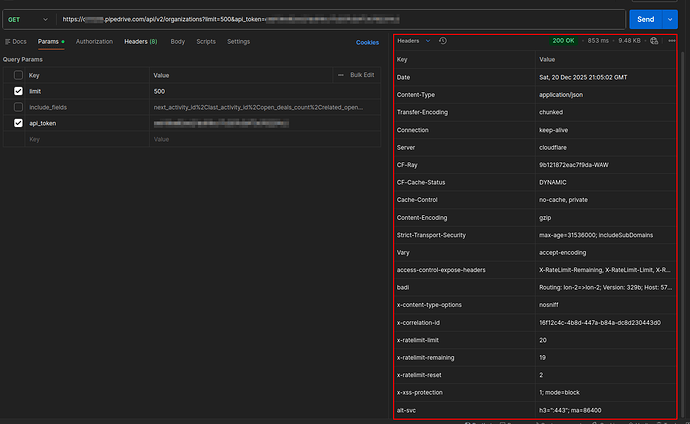This screenshot has width=690, height=424.
Task: Open the response history clock icon
Action: (443, 41)
